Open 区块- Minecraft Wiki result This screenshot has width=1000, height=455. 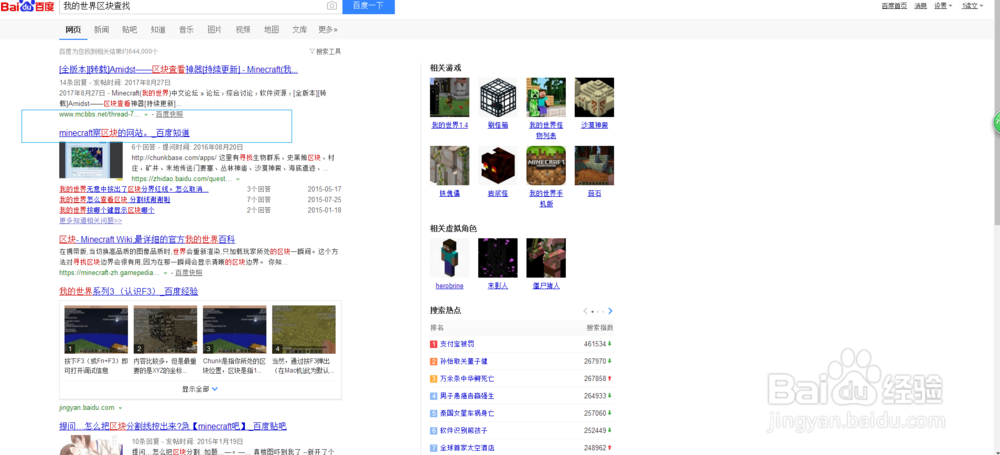click(147, 239)
